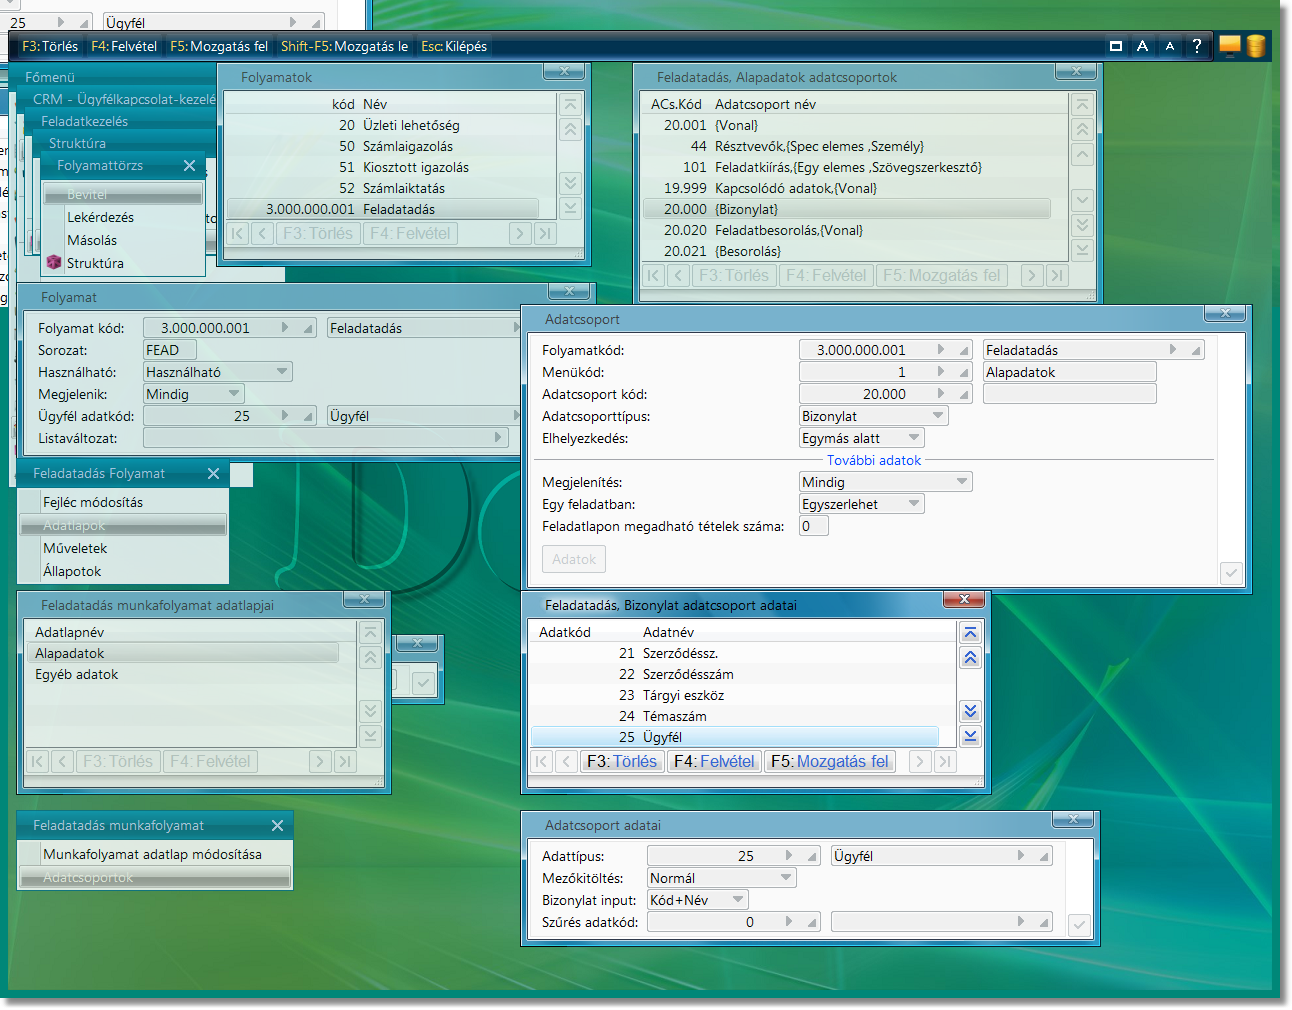Click the Adatok button in Adatcsoport window

pos(574,559)
